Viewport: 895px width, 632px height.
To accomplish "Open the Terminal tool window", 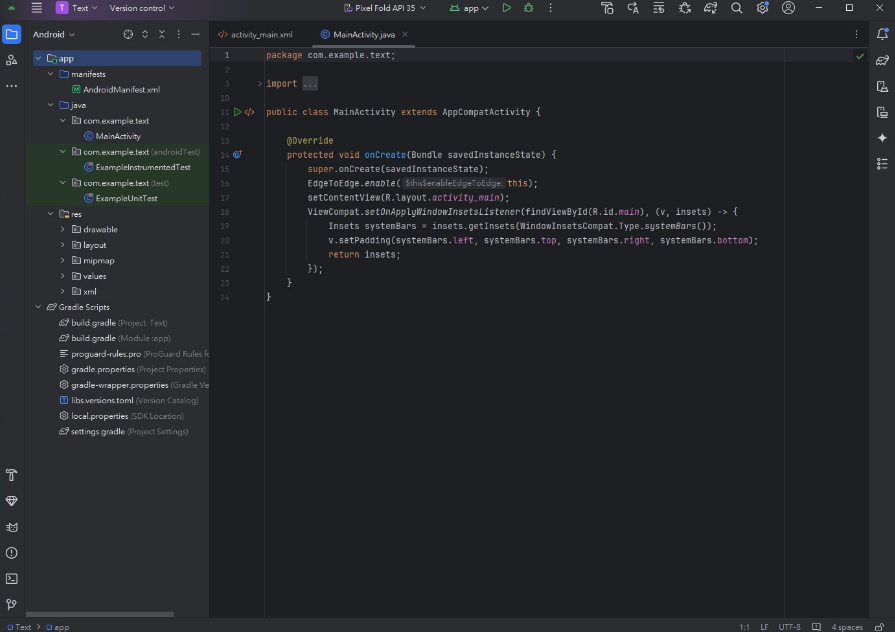I will [x=12, y=578].
